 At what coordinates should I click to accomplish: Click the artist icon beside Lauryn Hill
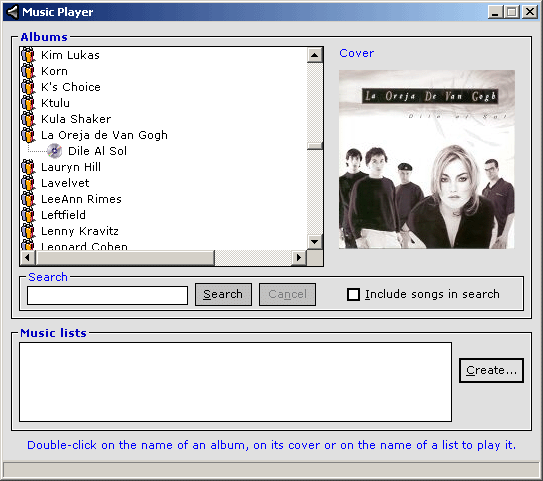click(x=28, y=167)
